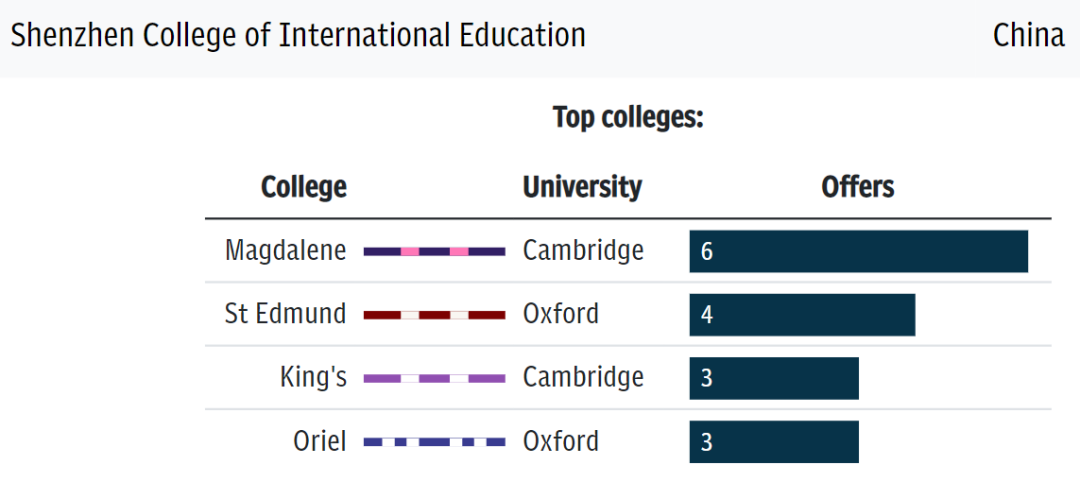Click the King's offers bar showing 3
The width and height of the screenshot is (1080, 482).
coord(774,378)
